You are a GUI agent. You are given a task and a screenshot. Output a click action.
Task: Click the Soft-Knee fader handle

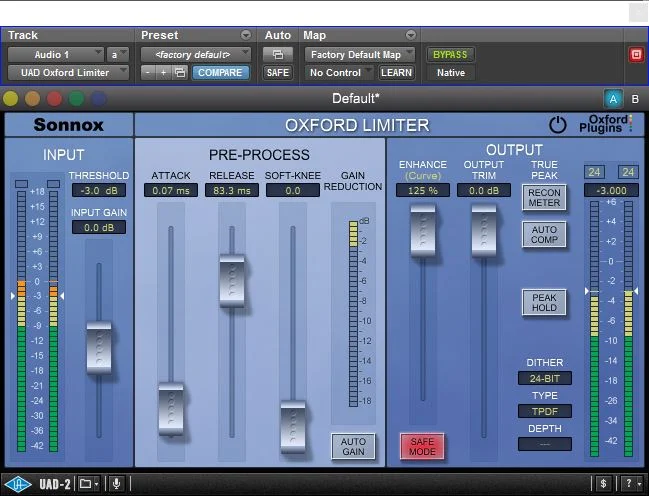coord(293,427)
